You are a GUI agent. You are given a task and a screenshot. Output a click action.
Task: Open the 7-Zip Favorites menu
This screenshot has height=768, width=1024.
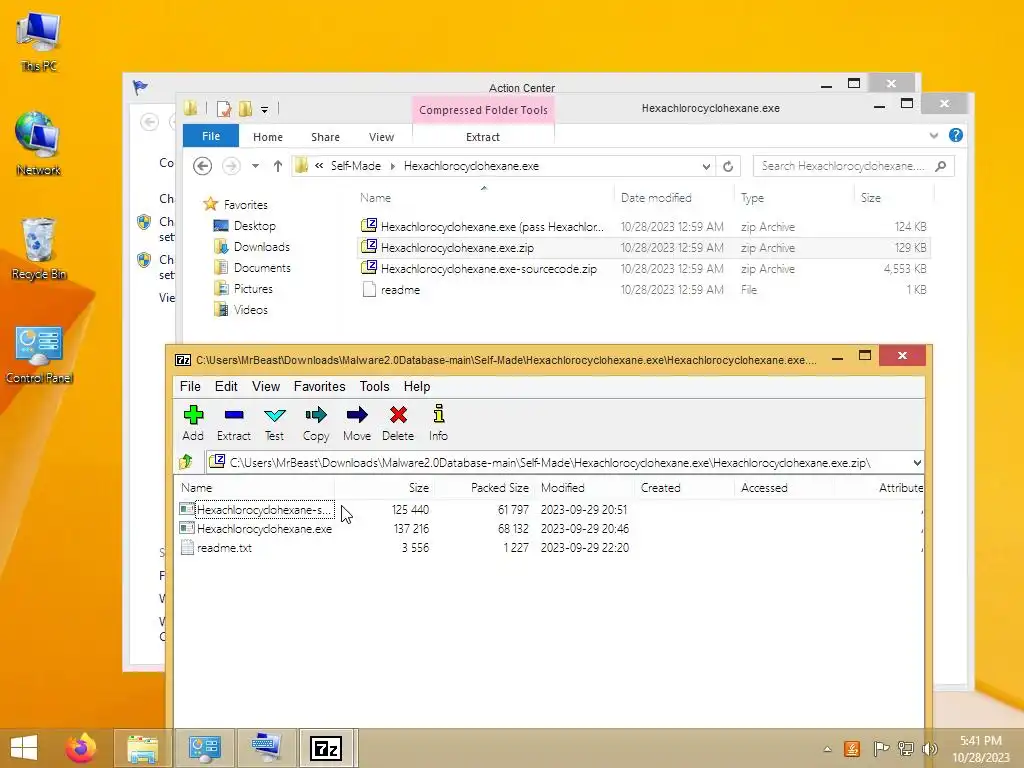tap(319, 387)
